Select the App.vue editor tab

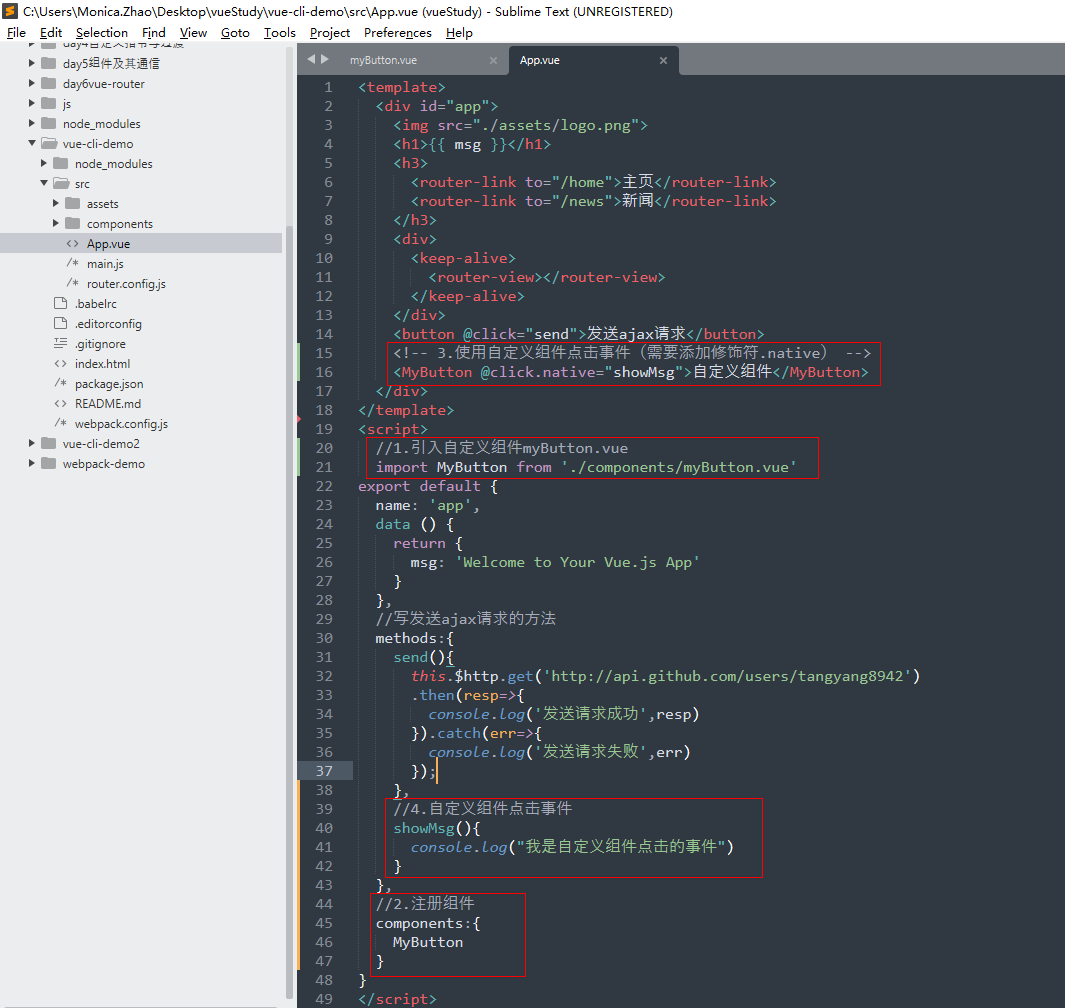pos(540,60)
